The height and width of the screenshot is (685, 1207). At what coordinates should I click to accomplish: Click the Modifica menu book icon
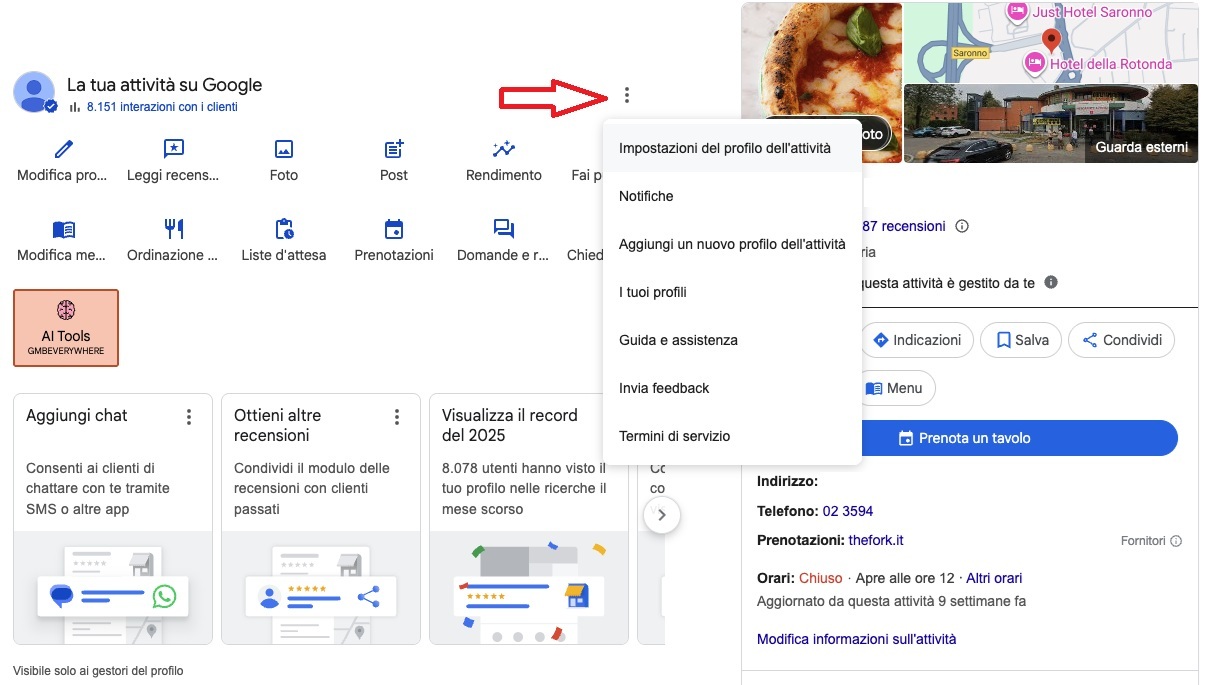pos(64,229)
